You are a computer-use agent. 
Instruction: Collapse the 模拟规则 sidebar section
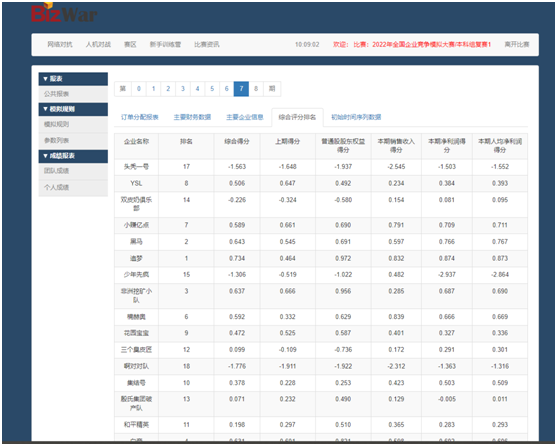tap(73, 109)
